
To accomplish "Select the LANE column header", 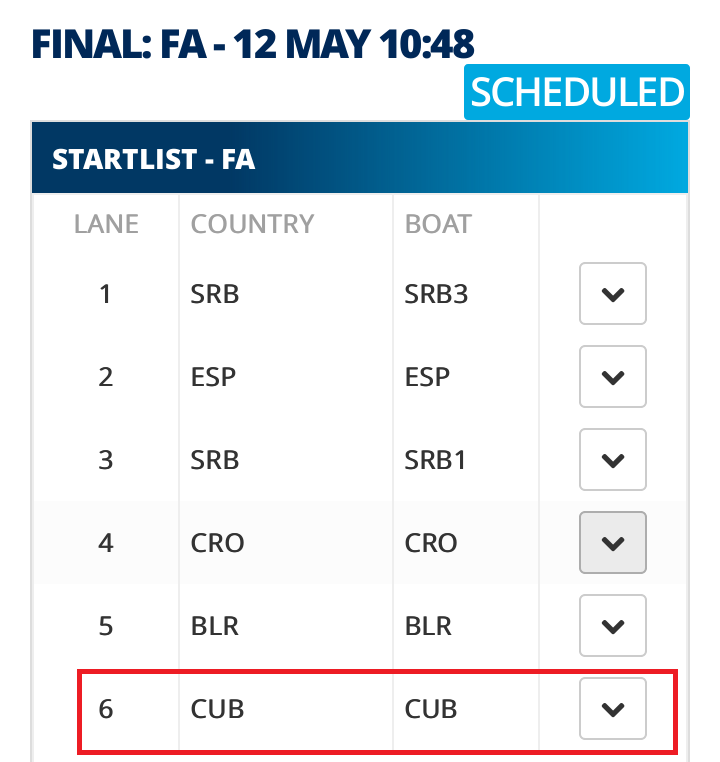I will [106, 224].
